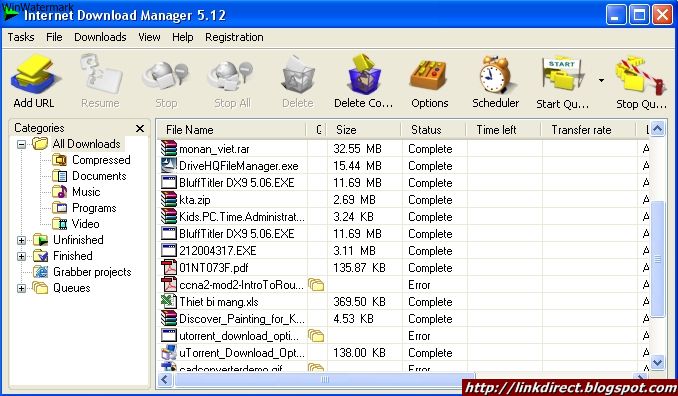
Task: Click the RAR icon of monan_viet.rar
Action: click(169, 148)
